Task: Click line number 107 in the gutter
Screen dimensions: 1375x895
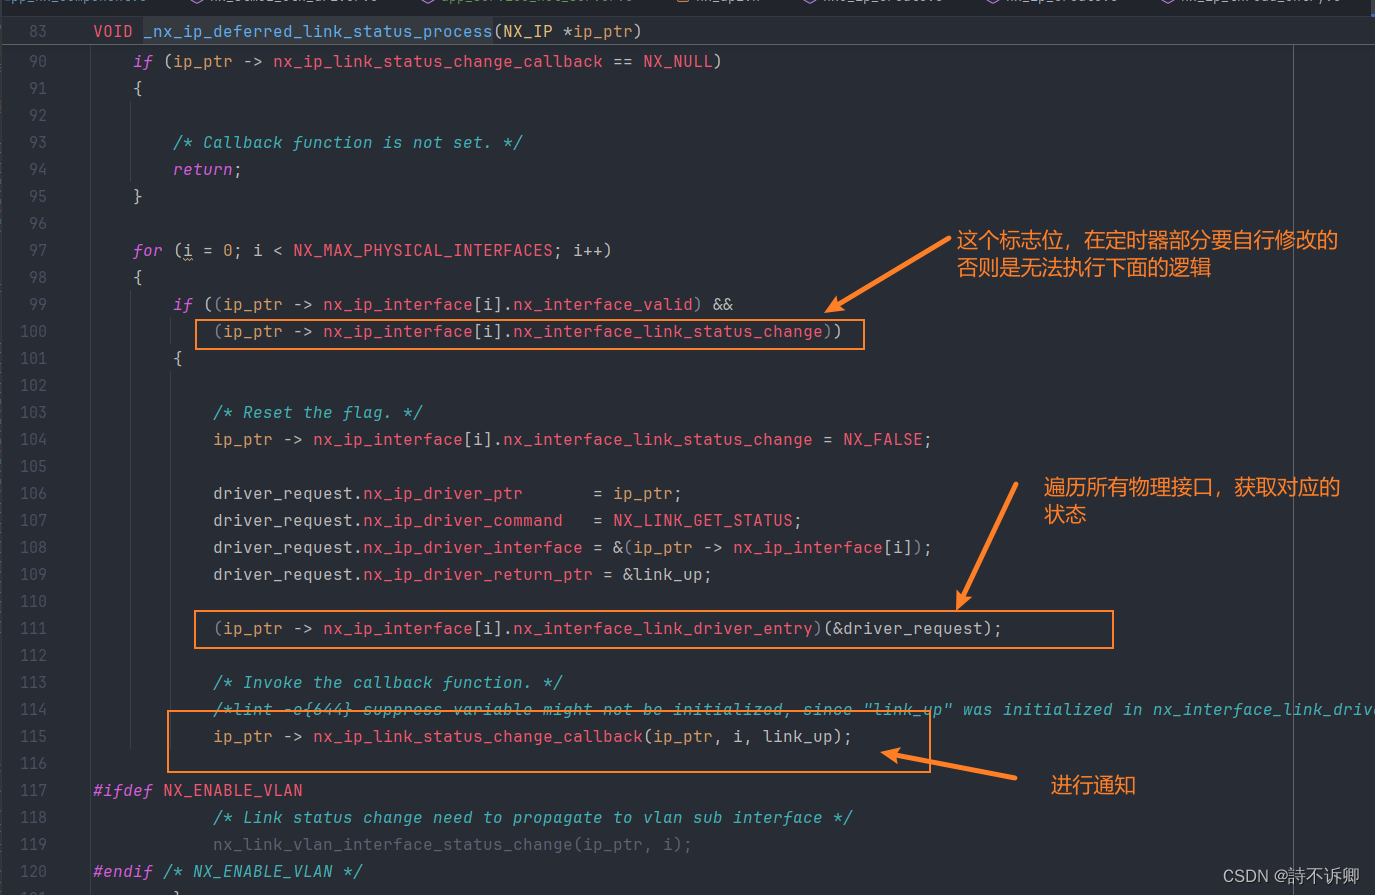Action: point(33,520)
